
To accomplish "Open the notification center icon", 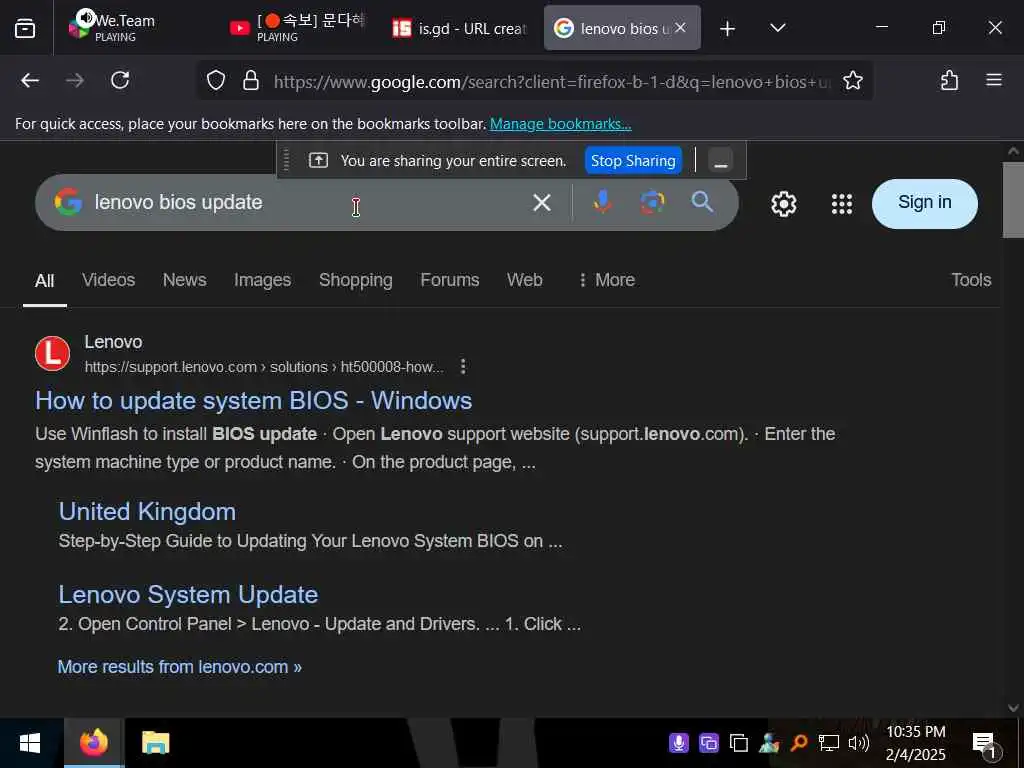I will pyautogui.click(x=984, y=744).
